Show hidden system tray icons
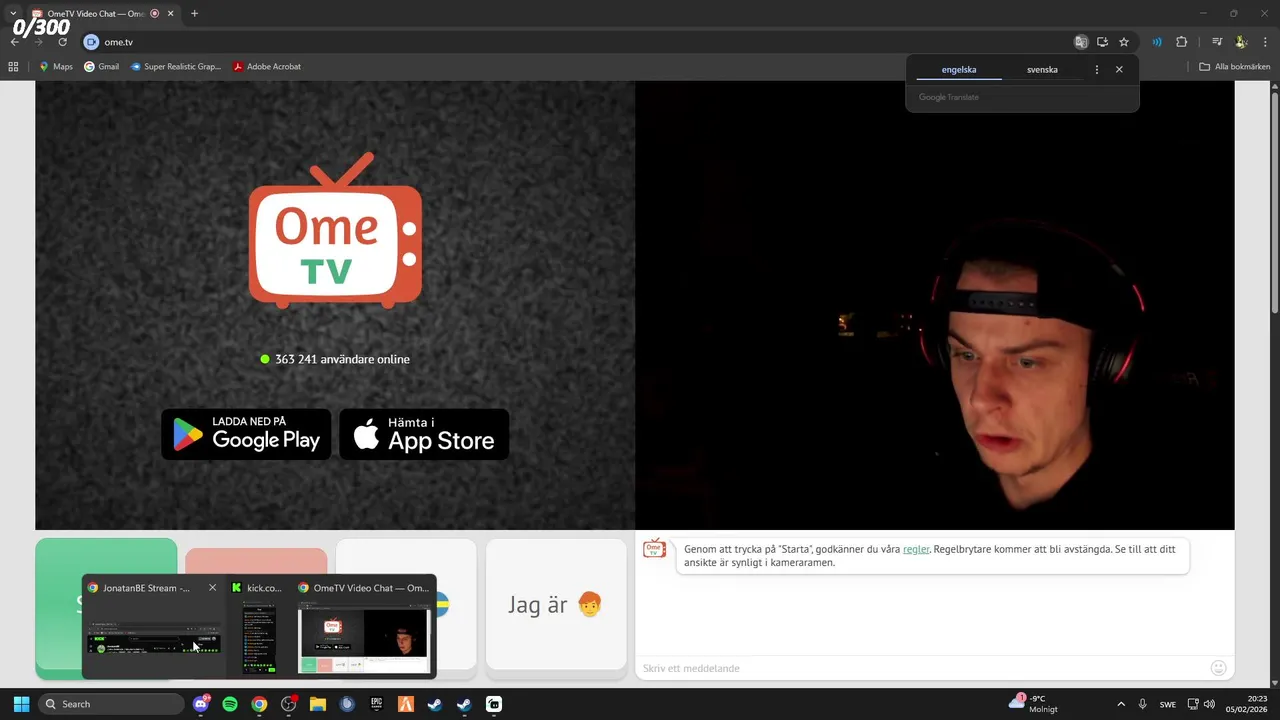The width and height of the screenshot is (1280, 720). click(x=1120, y=704)
